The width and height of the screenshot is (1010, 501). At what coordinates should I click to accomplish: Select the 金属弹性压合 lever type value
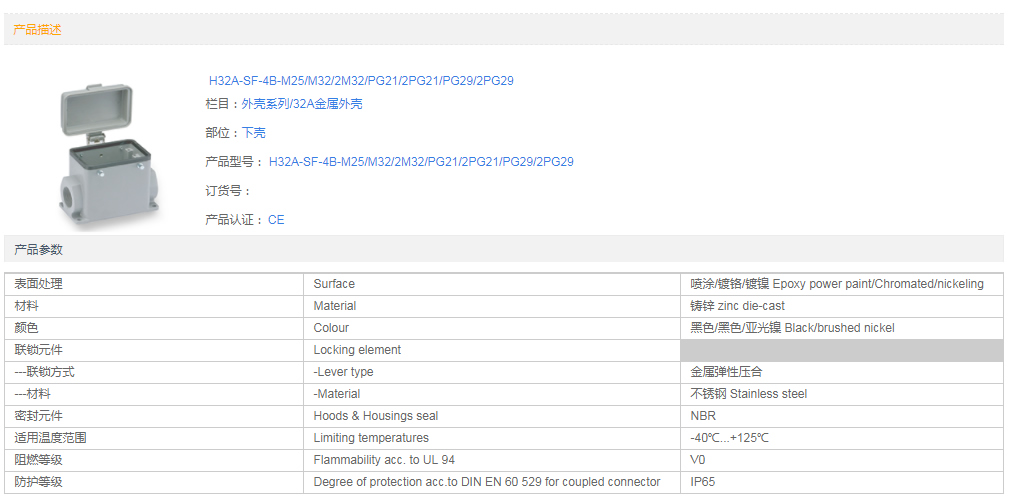[x=726, y=372]
